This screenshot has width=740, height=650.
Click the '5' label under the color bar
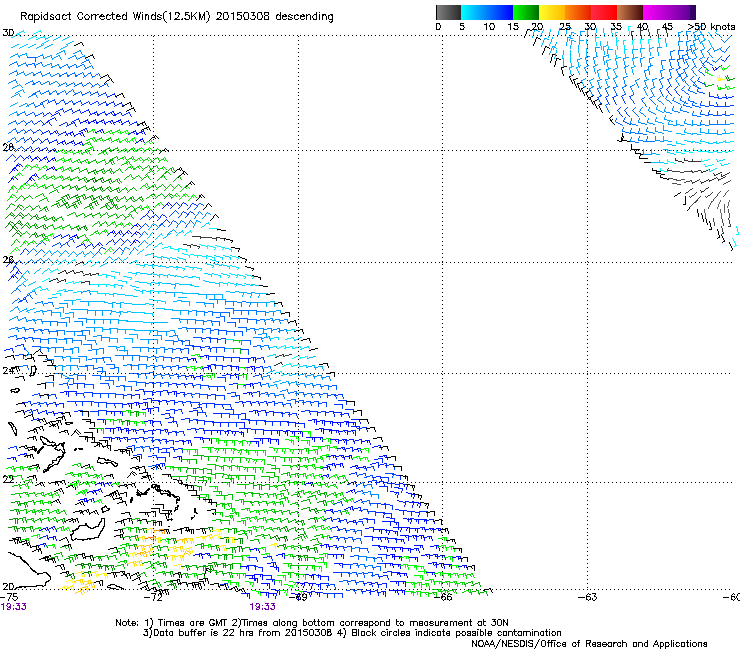(x=462, y=26)
